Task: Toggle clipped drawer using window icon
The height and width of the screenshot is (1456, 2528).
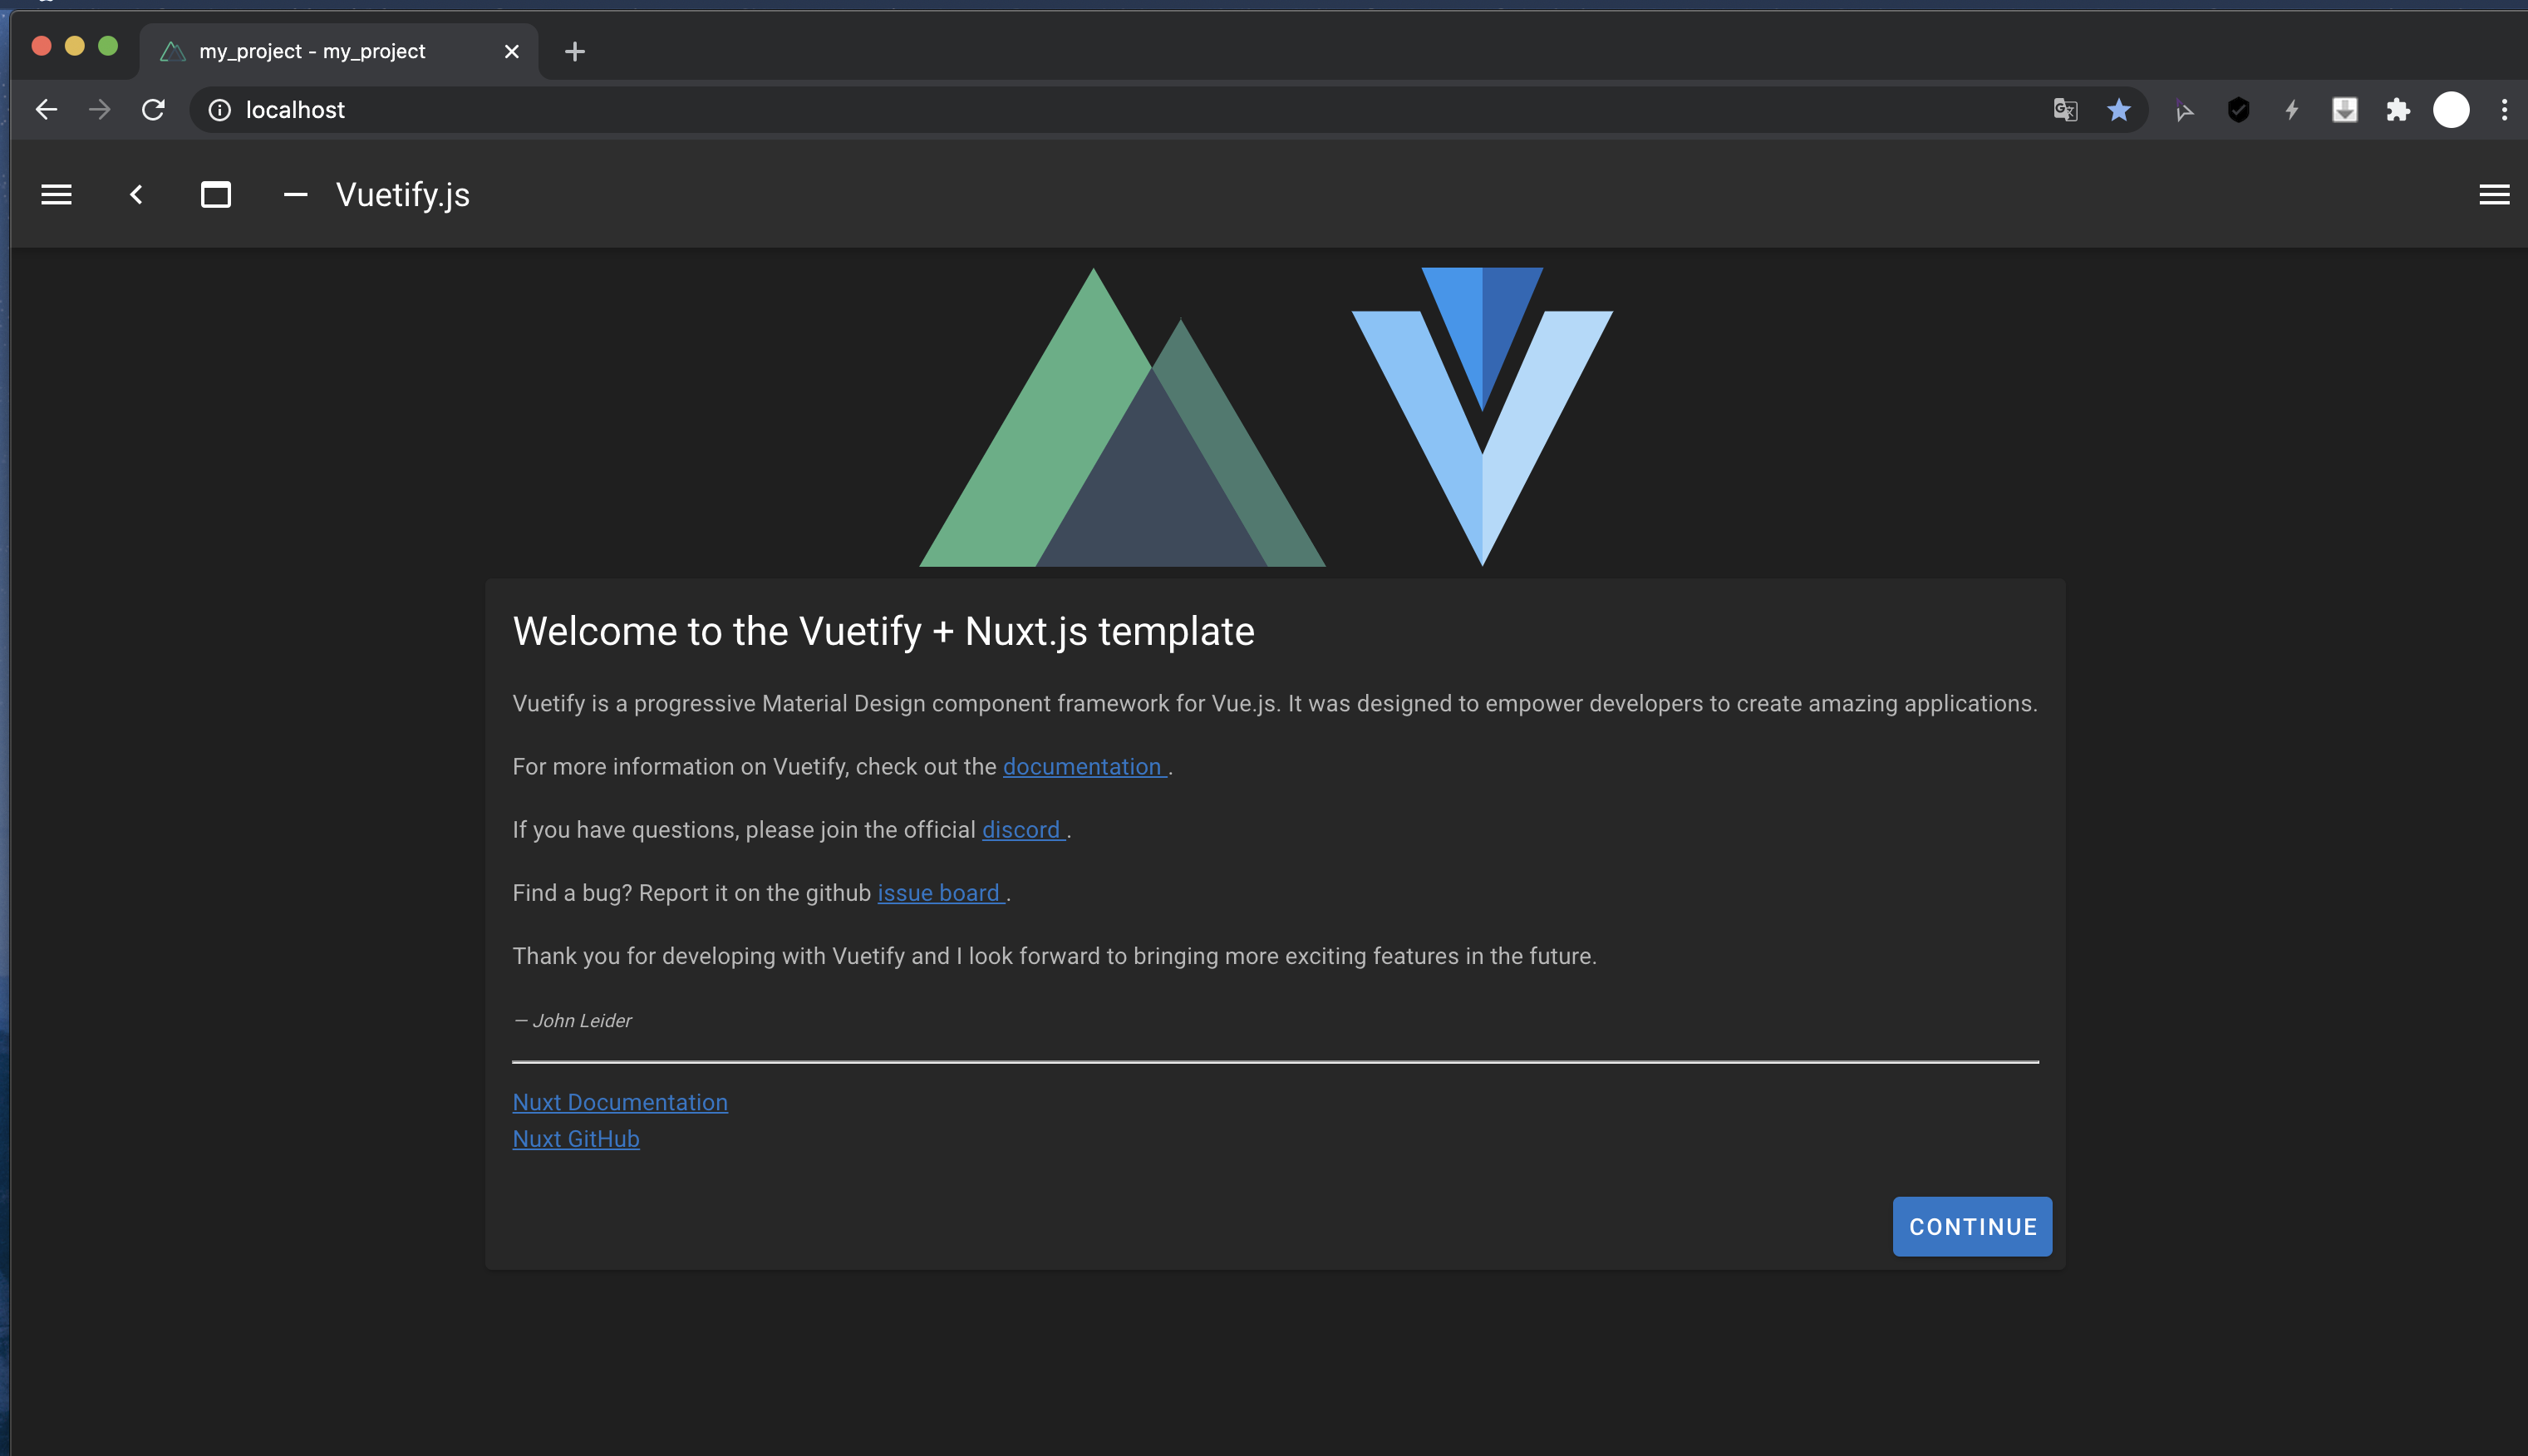Action: coord(216,194)
